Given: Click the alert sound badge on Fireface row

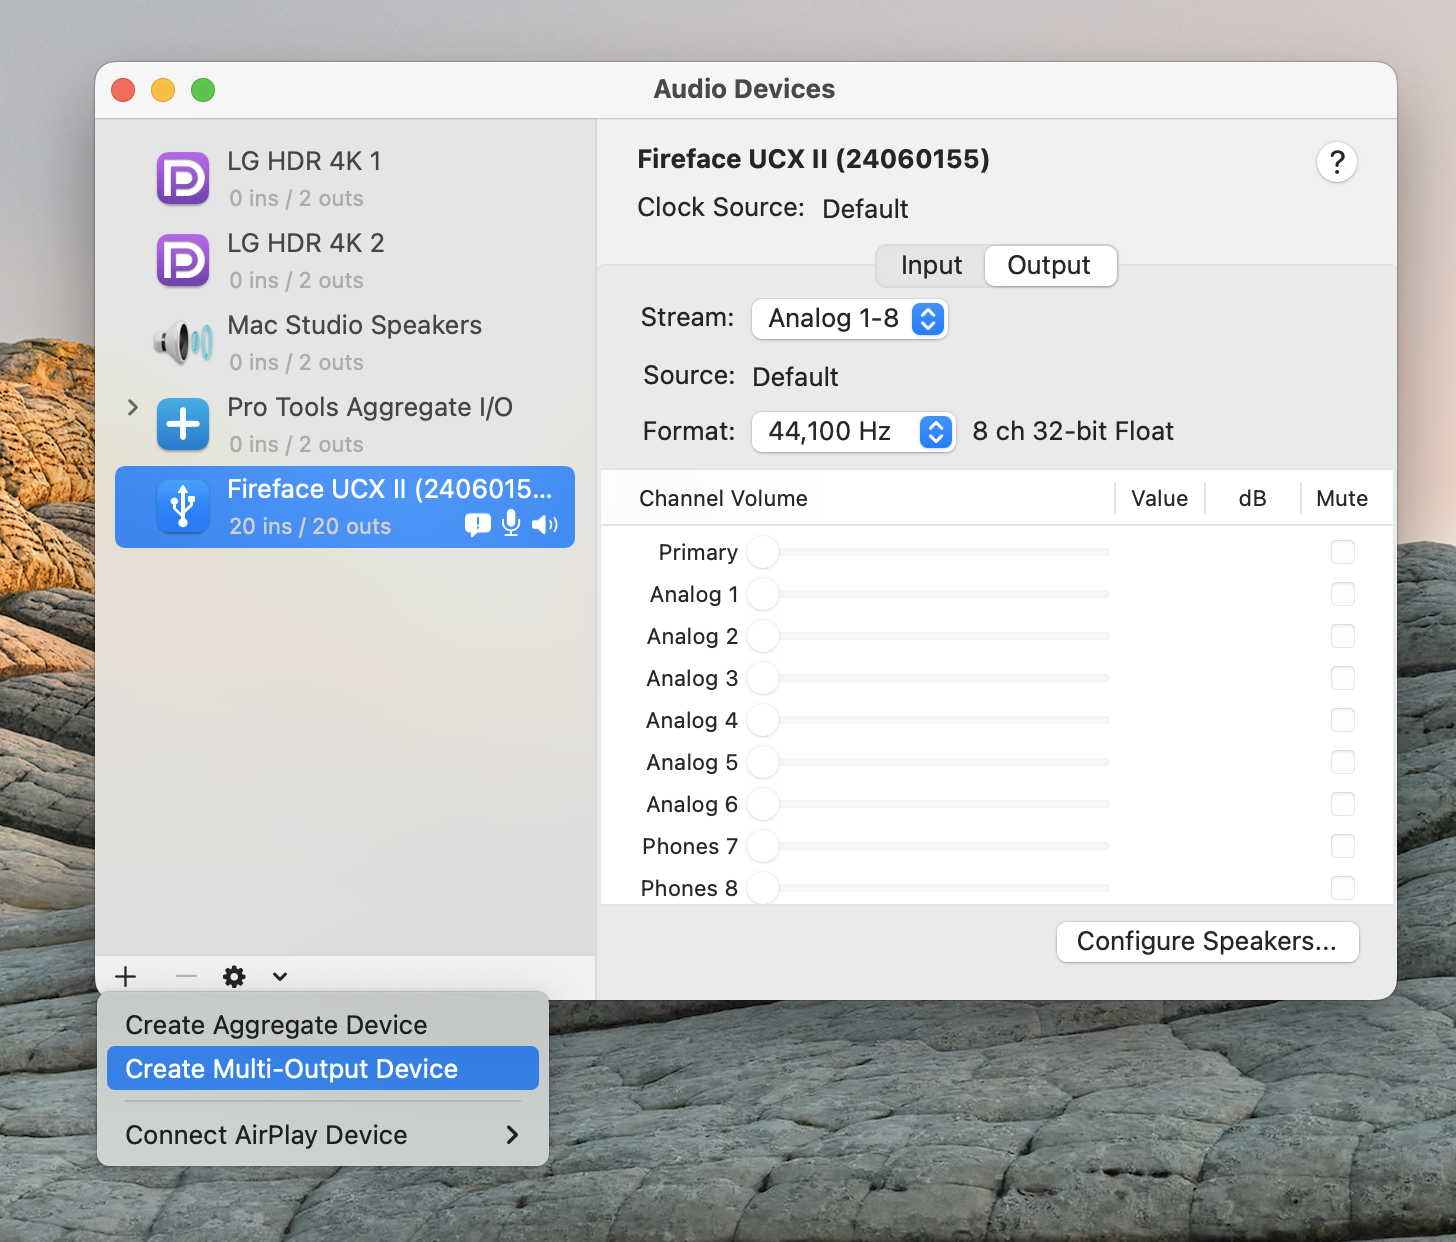Looking at the screenshot, I should (478, 525).
